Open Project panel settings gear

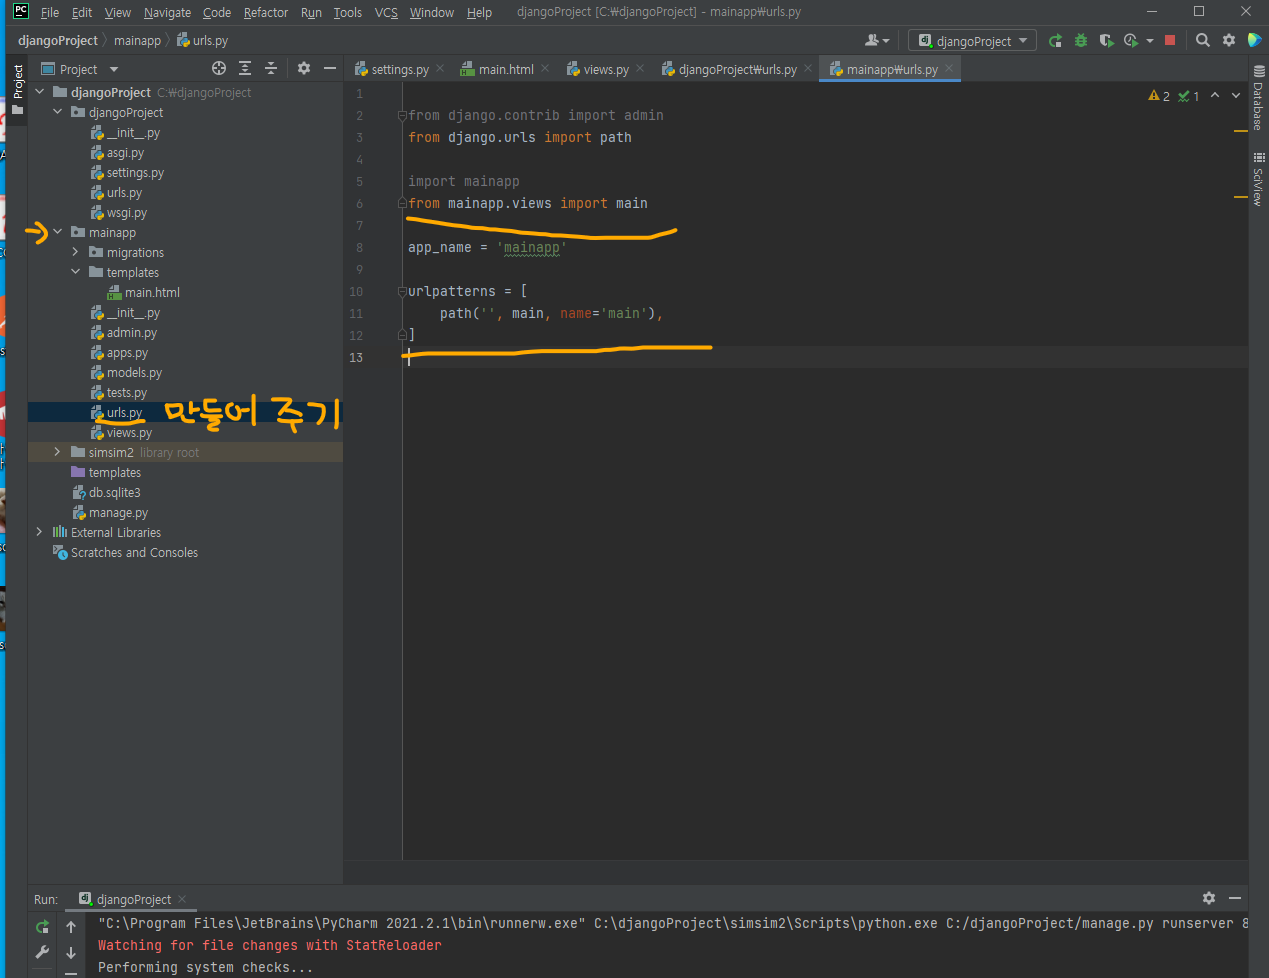click(x=304, y=68)
